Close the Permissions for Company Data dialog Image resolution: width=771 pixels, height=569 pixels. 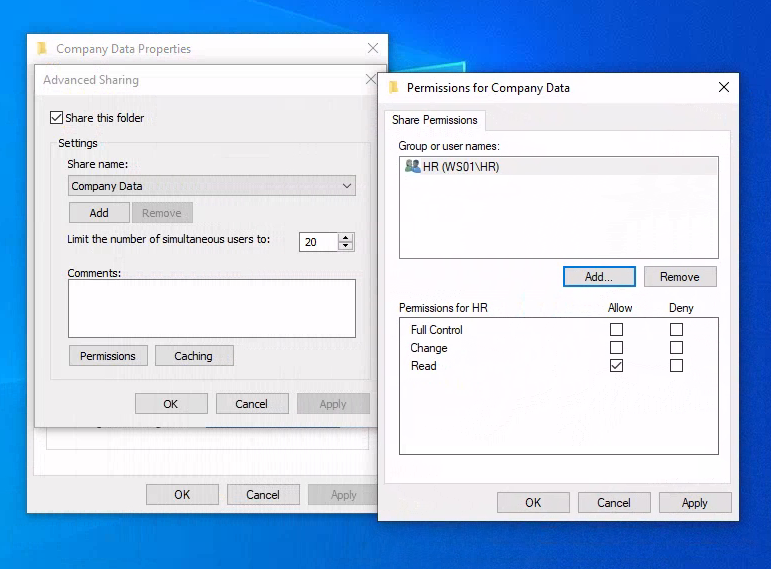(724, 88)
